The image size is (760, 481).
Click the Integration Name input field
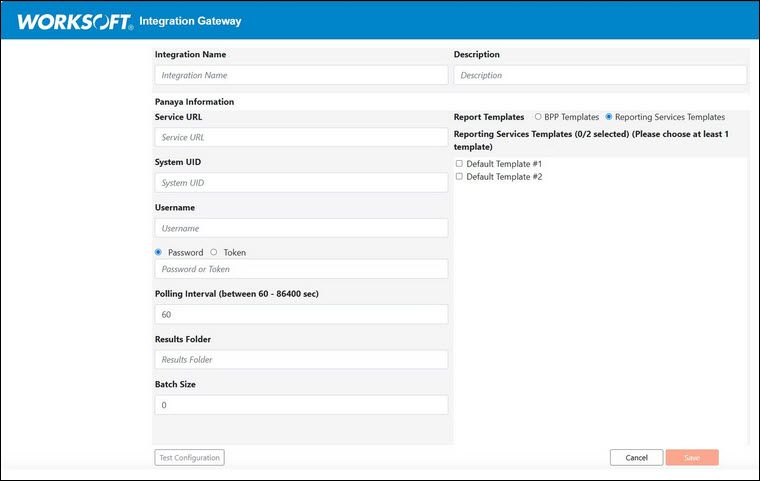click(301, 75)
